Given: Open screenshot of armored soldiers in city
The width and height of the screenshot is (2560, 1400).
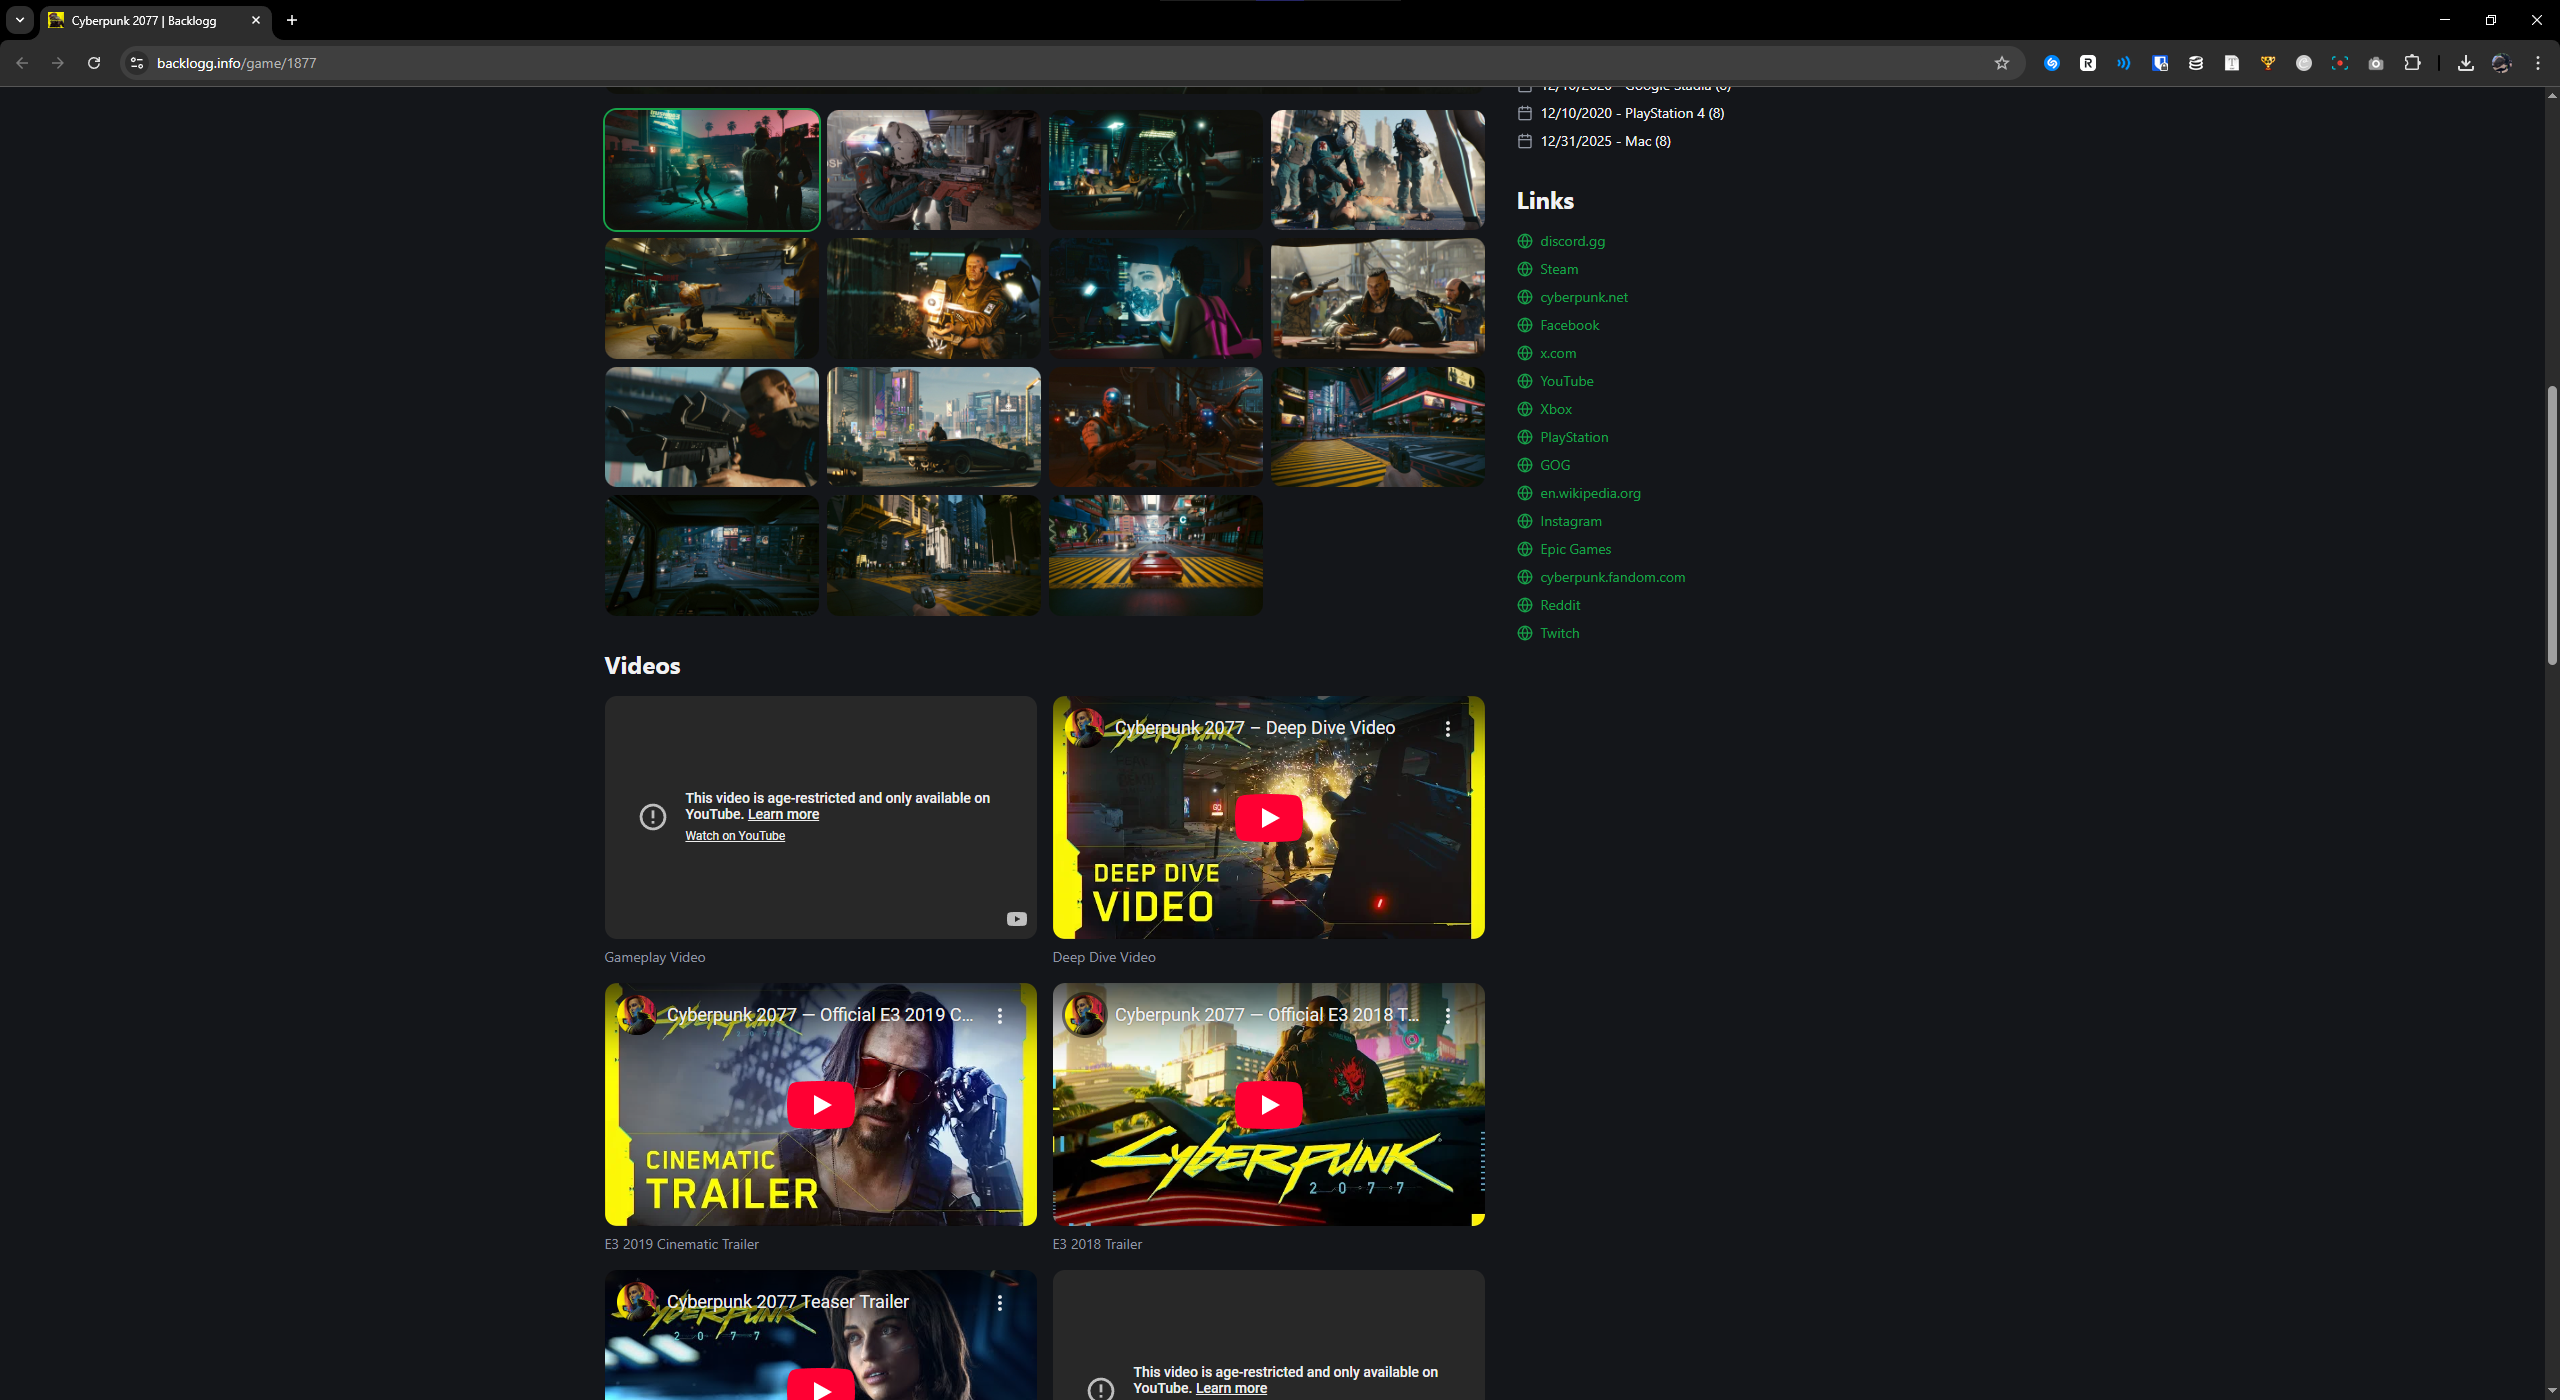Looking at the screenshot, I should tap(1378, 170).
